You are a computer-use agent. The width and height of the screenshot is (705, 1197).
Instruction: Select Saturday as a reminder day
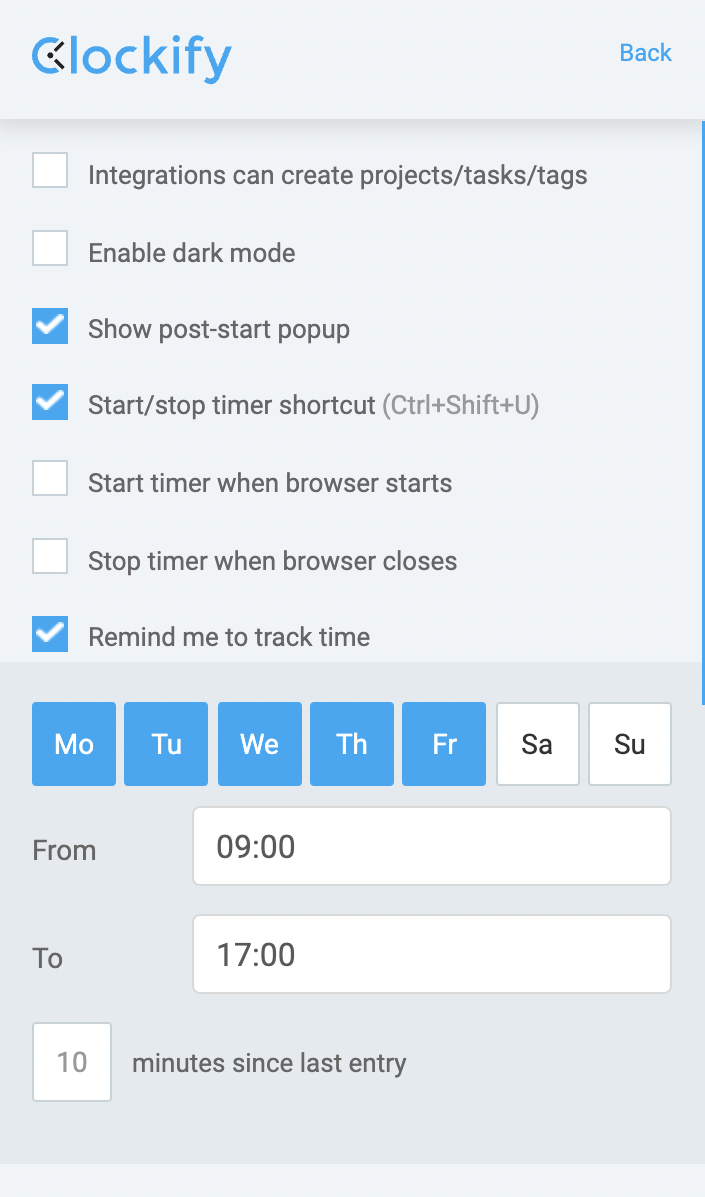coord(537,743)
